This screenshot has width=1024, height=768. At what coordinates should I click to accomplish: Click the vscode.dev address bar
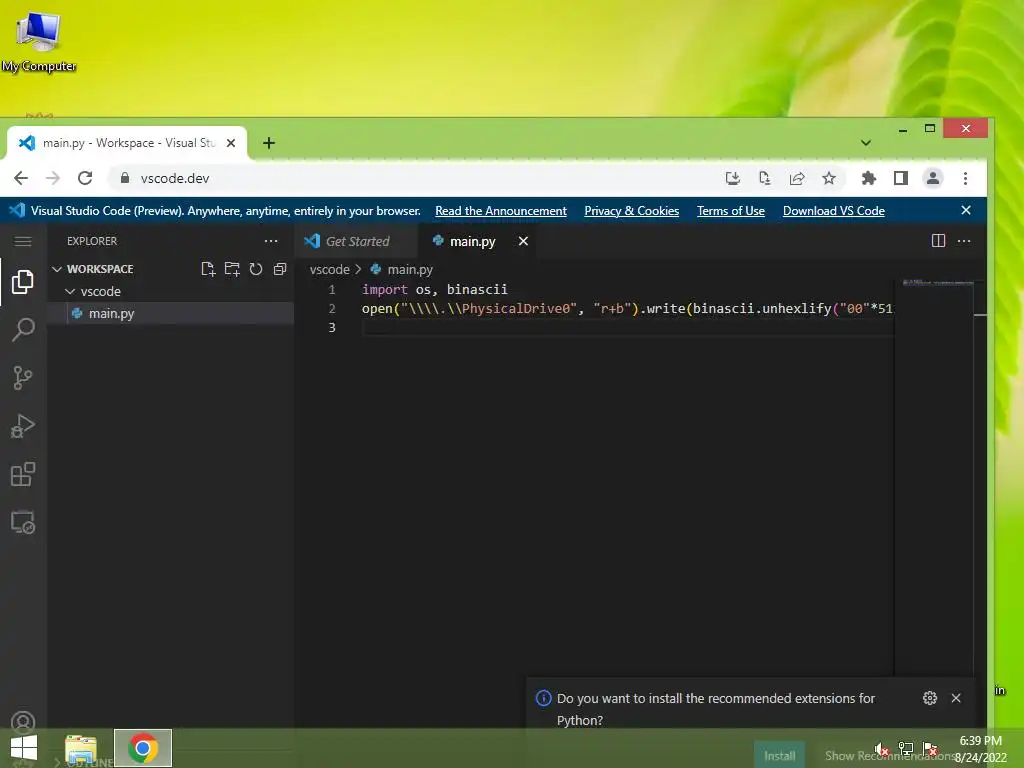[418, 178]
